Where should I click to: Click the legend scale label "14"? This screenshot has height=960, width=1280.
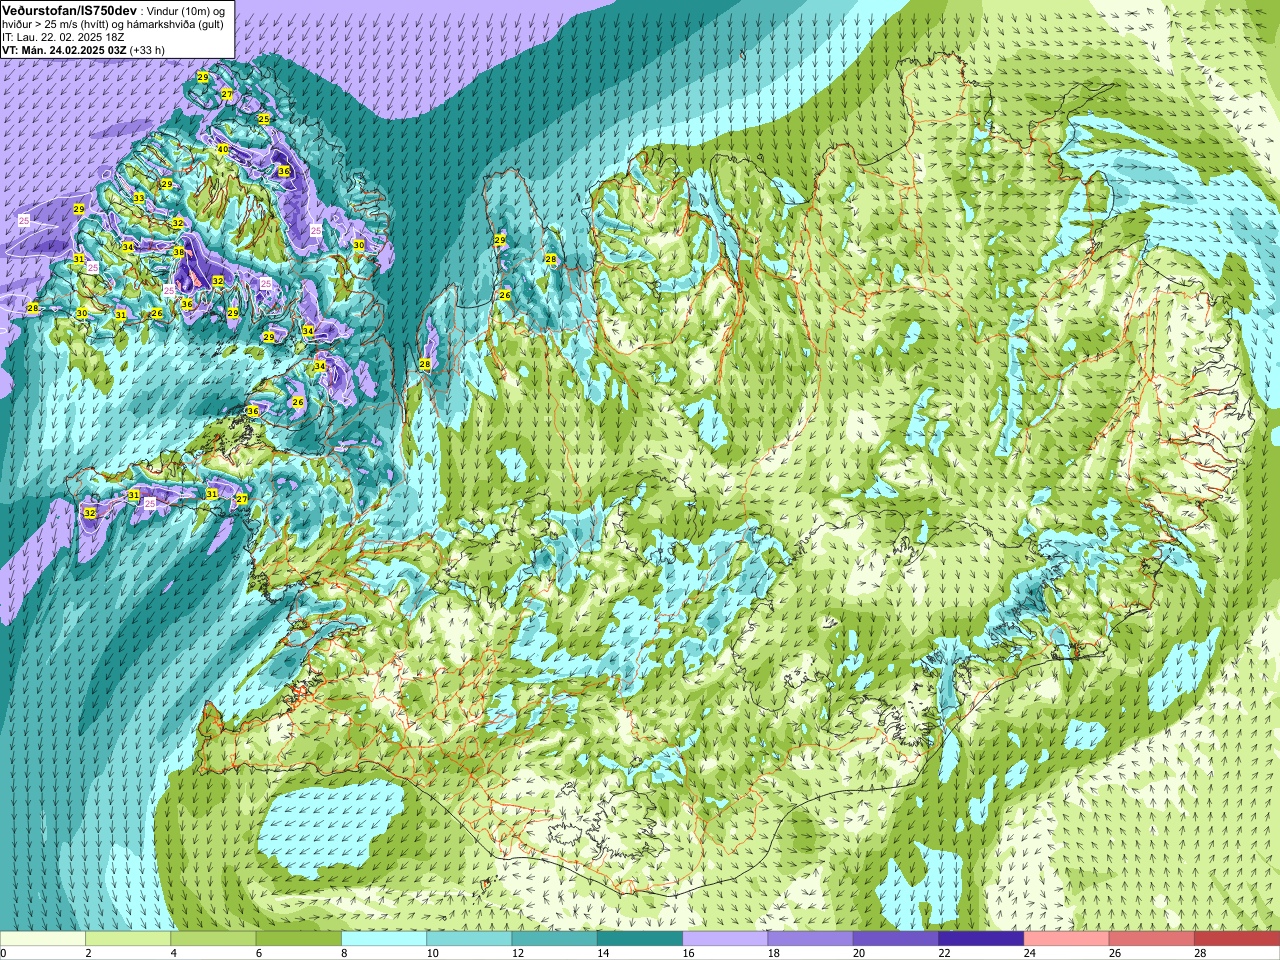tap(604, 953)
